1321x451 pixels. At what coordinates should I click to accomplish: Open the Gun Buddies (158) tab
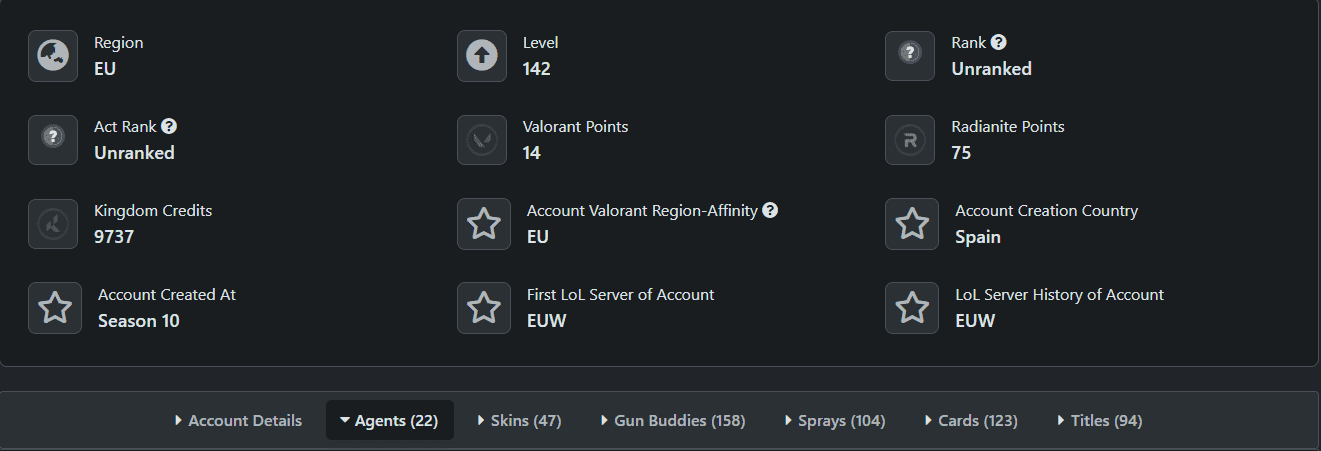673,421
